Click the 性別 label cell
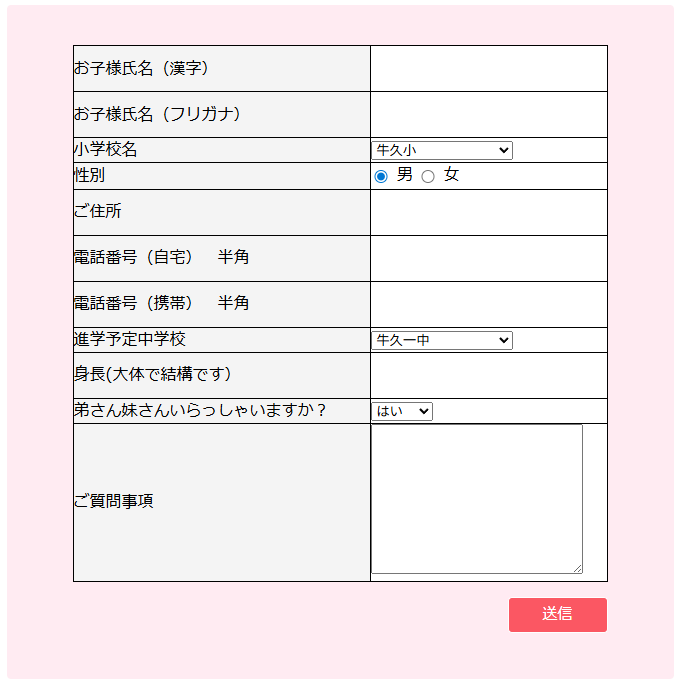Screen dimensions: 678x679 pos(221,176)
